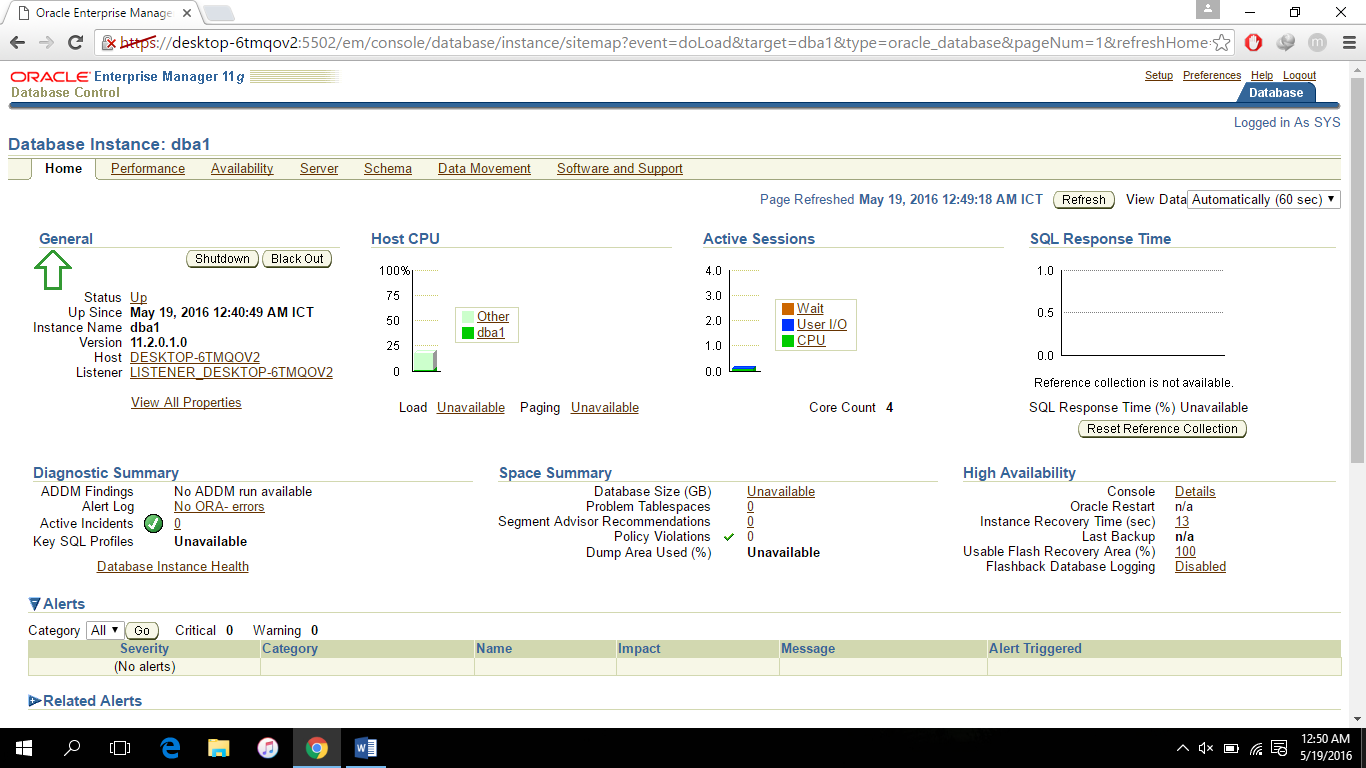Click the Chrome taskbar icon
The width and height of the screenshot is (1366, 768).
(316, 748)
